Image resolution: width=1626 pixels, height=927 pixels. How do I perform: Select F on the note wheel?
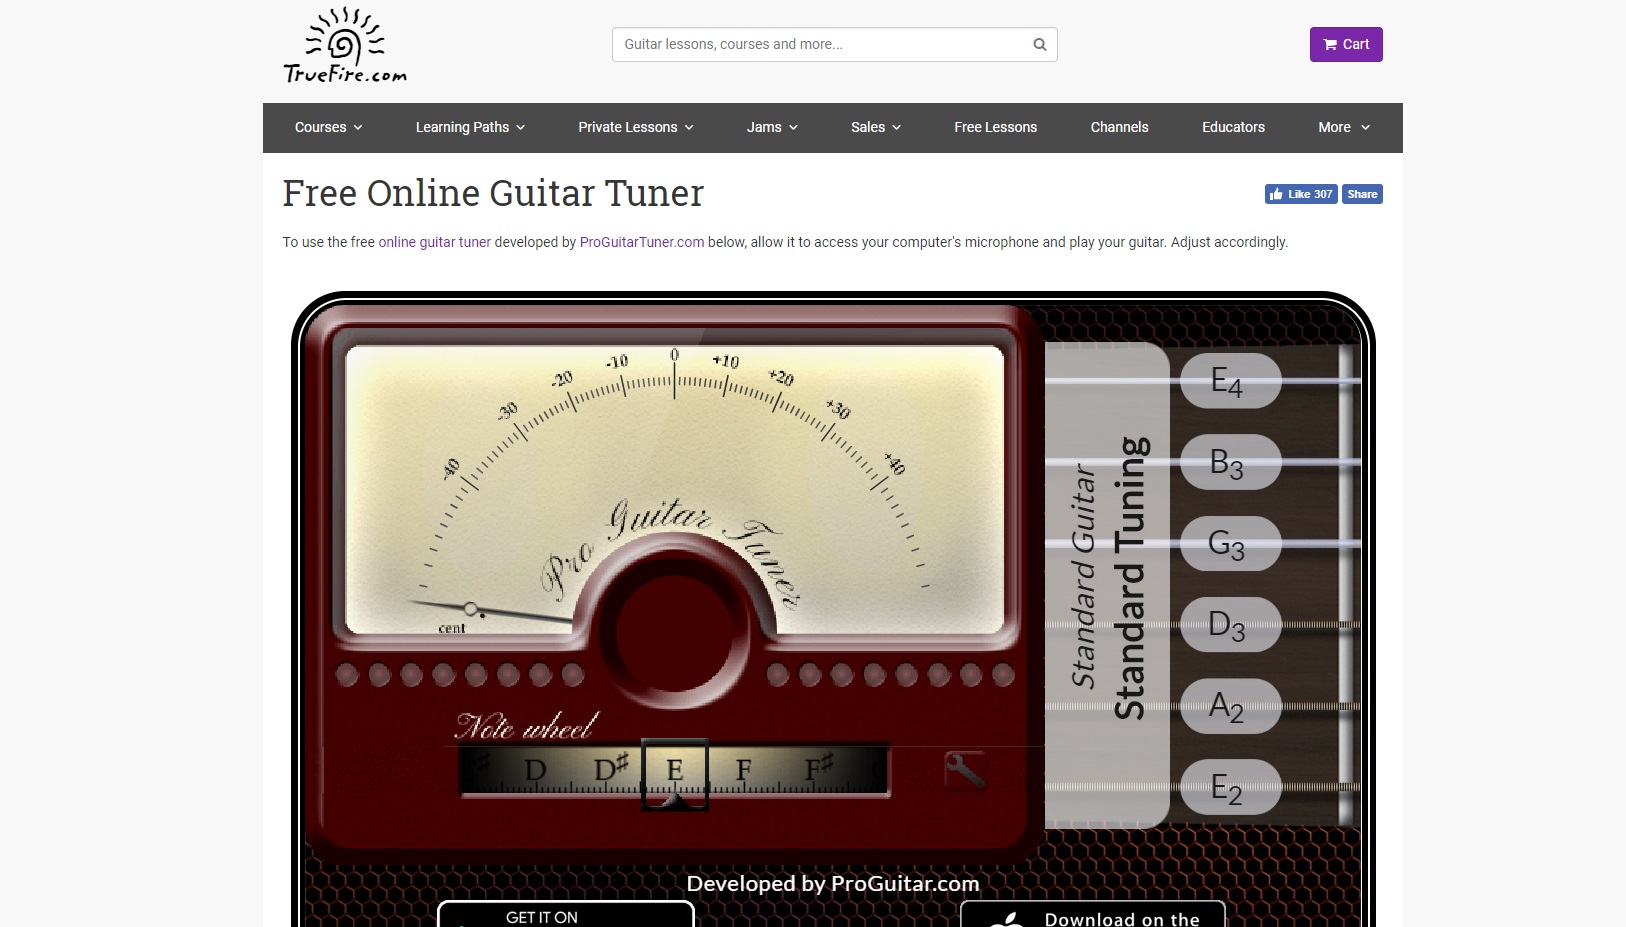pyautogui.click(x=743, y=770)
